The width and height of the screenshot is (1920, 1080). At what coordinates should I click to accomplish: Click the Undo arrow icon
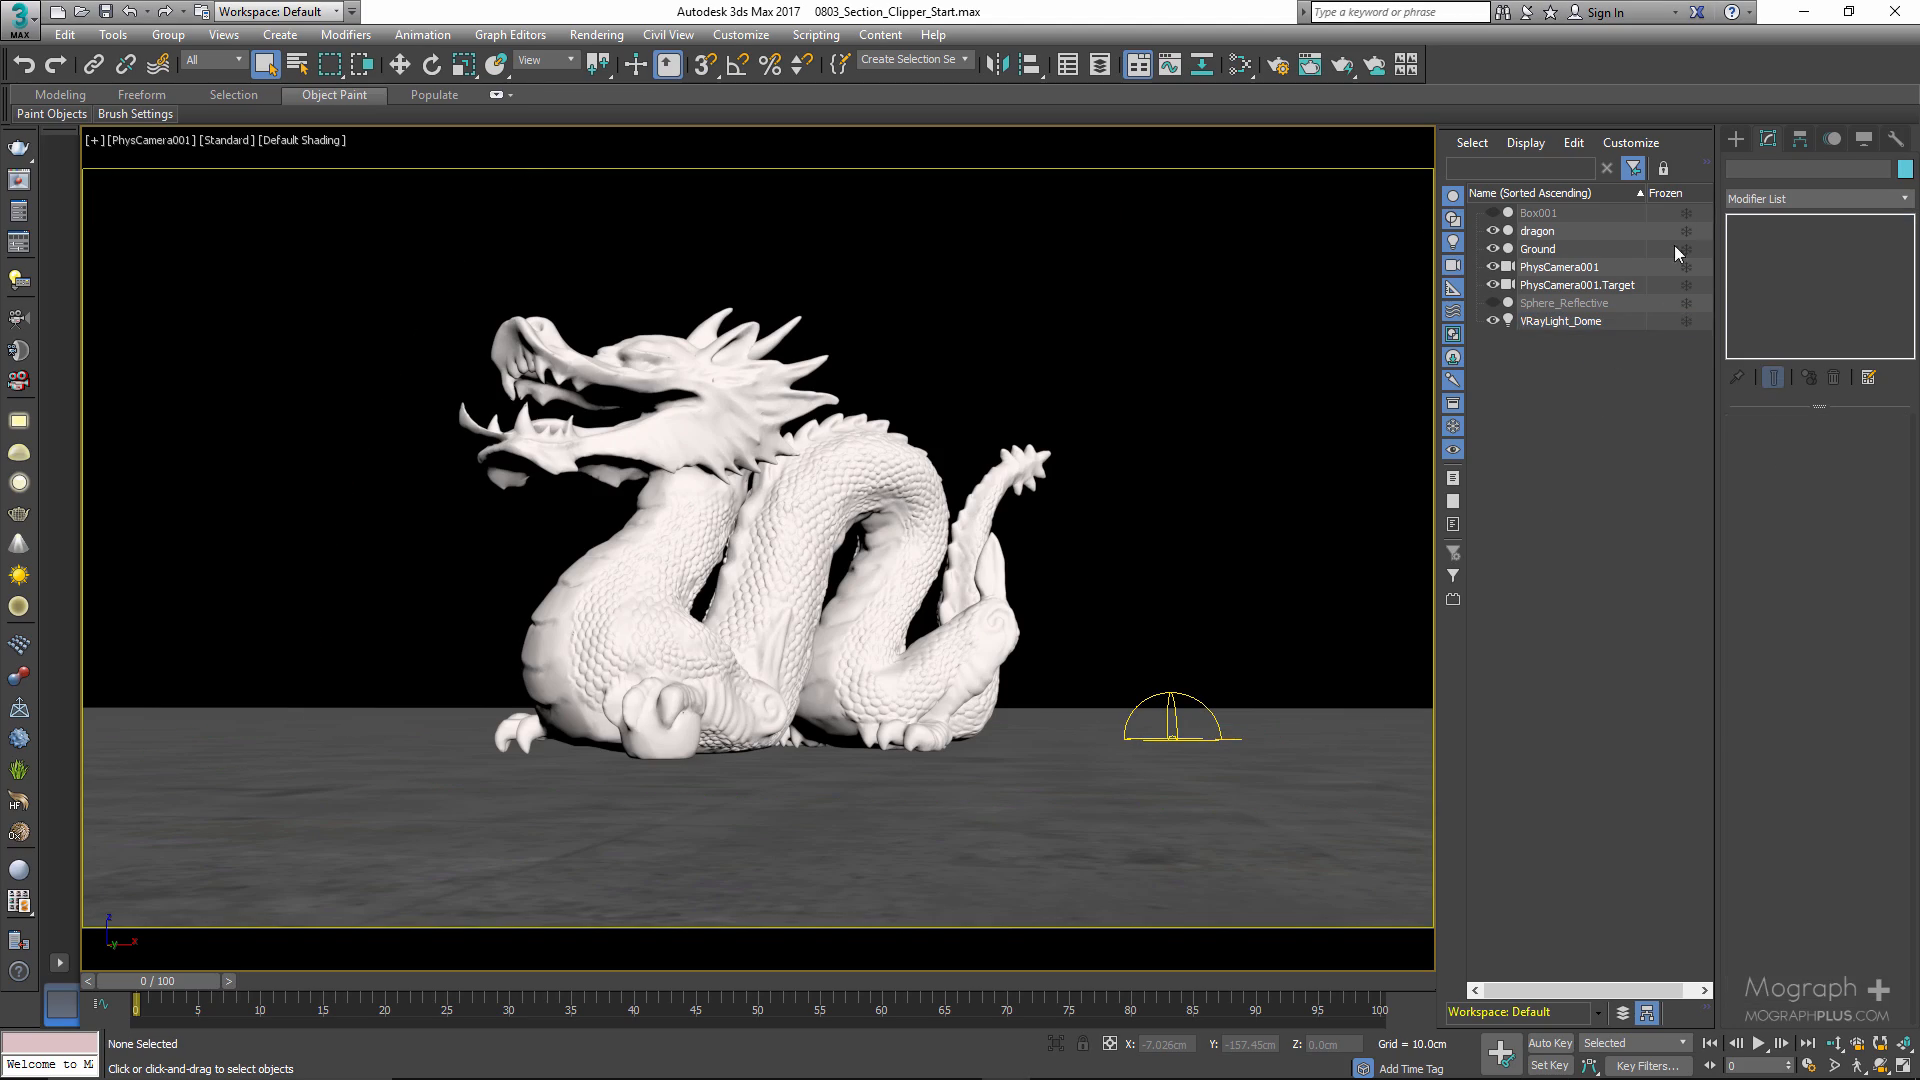click(x=24, y=65)
